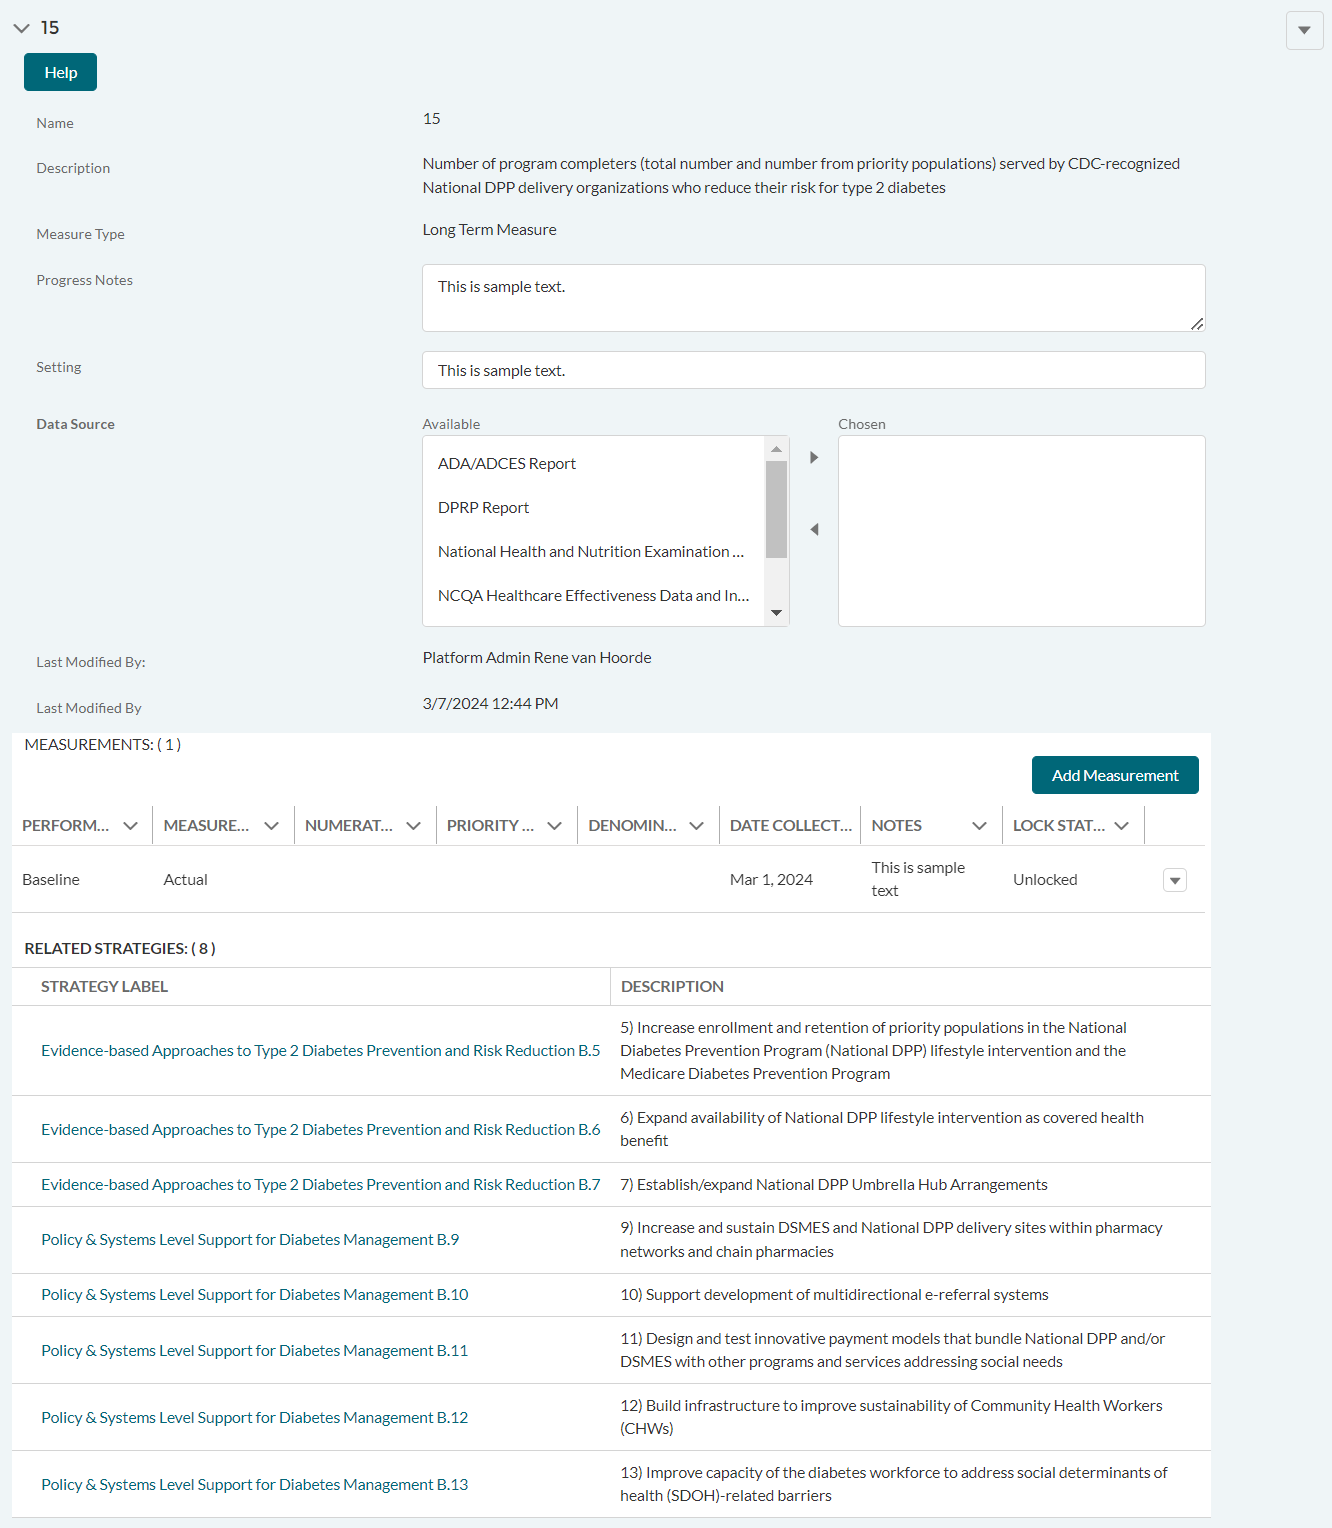
Task: Open Policy & Systems Level Support B.10 link
Action: [255, 1295]
